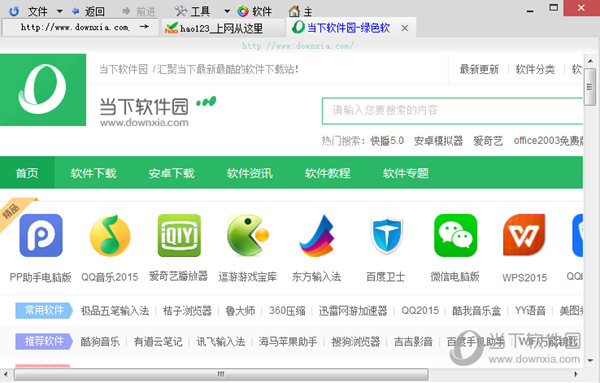
Task: Click the home icon in the toolbar
Action: pyautogui.click(x=294, y=11)
